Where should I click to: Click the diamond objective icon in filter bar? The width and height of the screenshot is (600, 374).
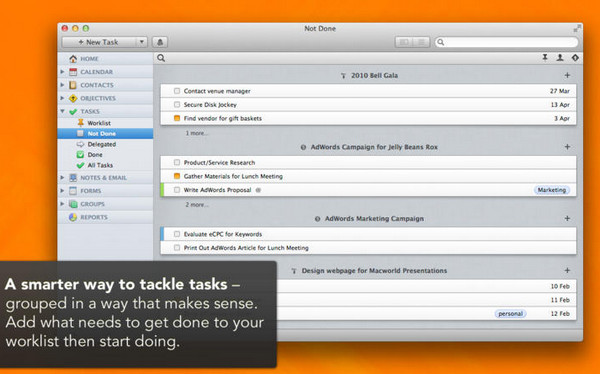[575, 58]
